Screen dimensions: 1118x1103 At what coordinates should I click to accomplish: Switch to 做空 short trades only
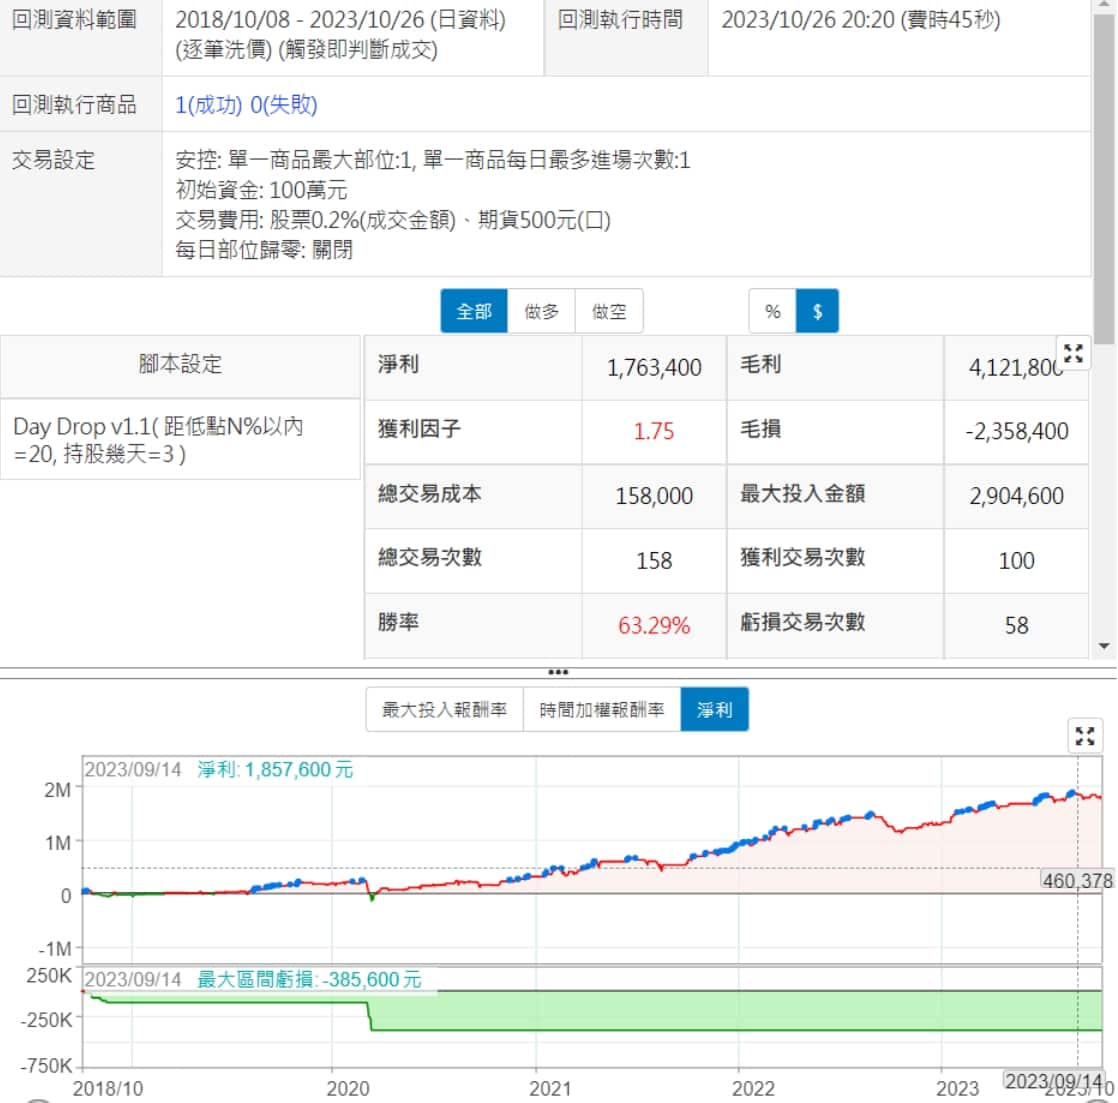[609, 311]
